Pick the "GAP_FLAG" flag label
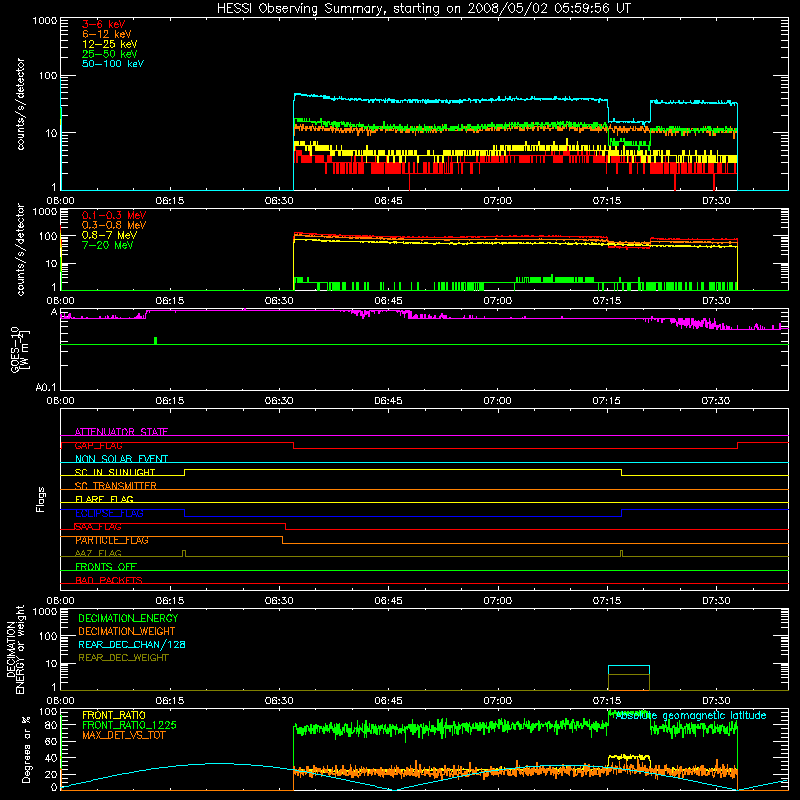 pyautogui.click(x=98, y=445)
